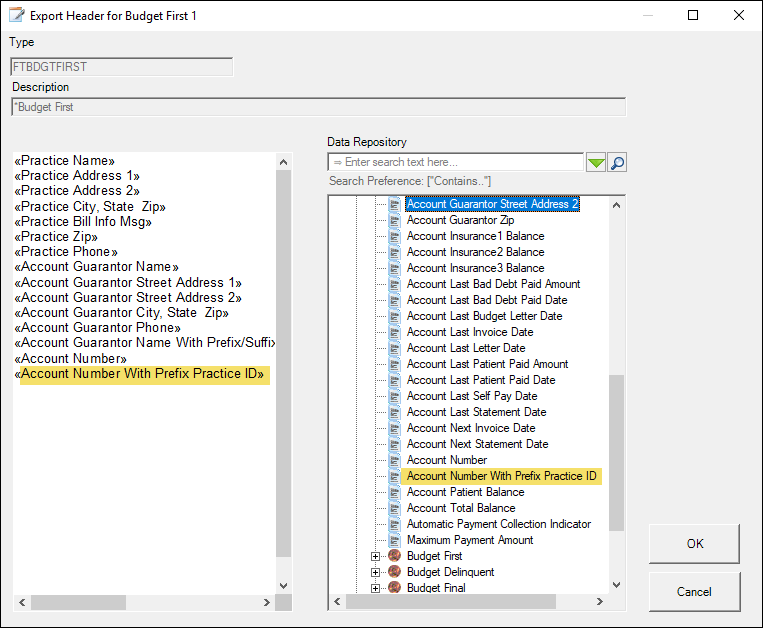Click the field icon beside Maximum Payment Amount
Screen dimensions: 763x628
point(394,540)
